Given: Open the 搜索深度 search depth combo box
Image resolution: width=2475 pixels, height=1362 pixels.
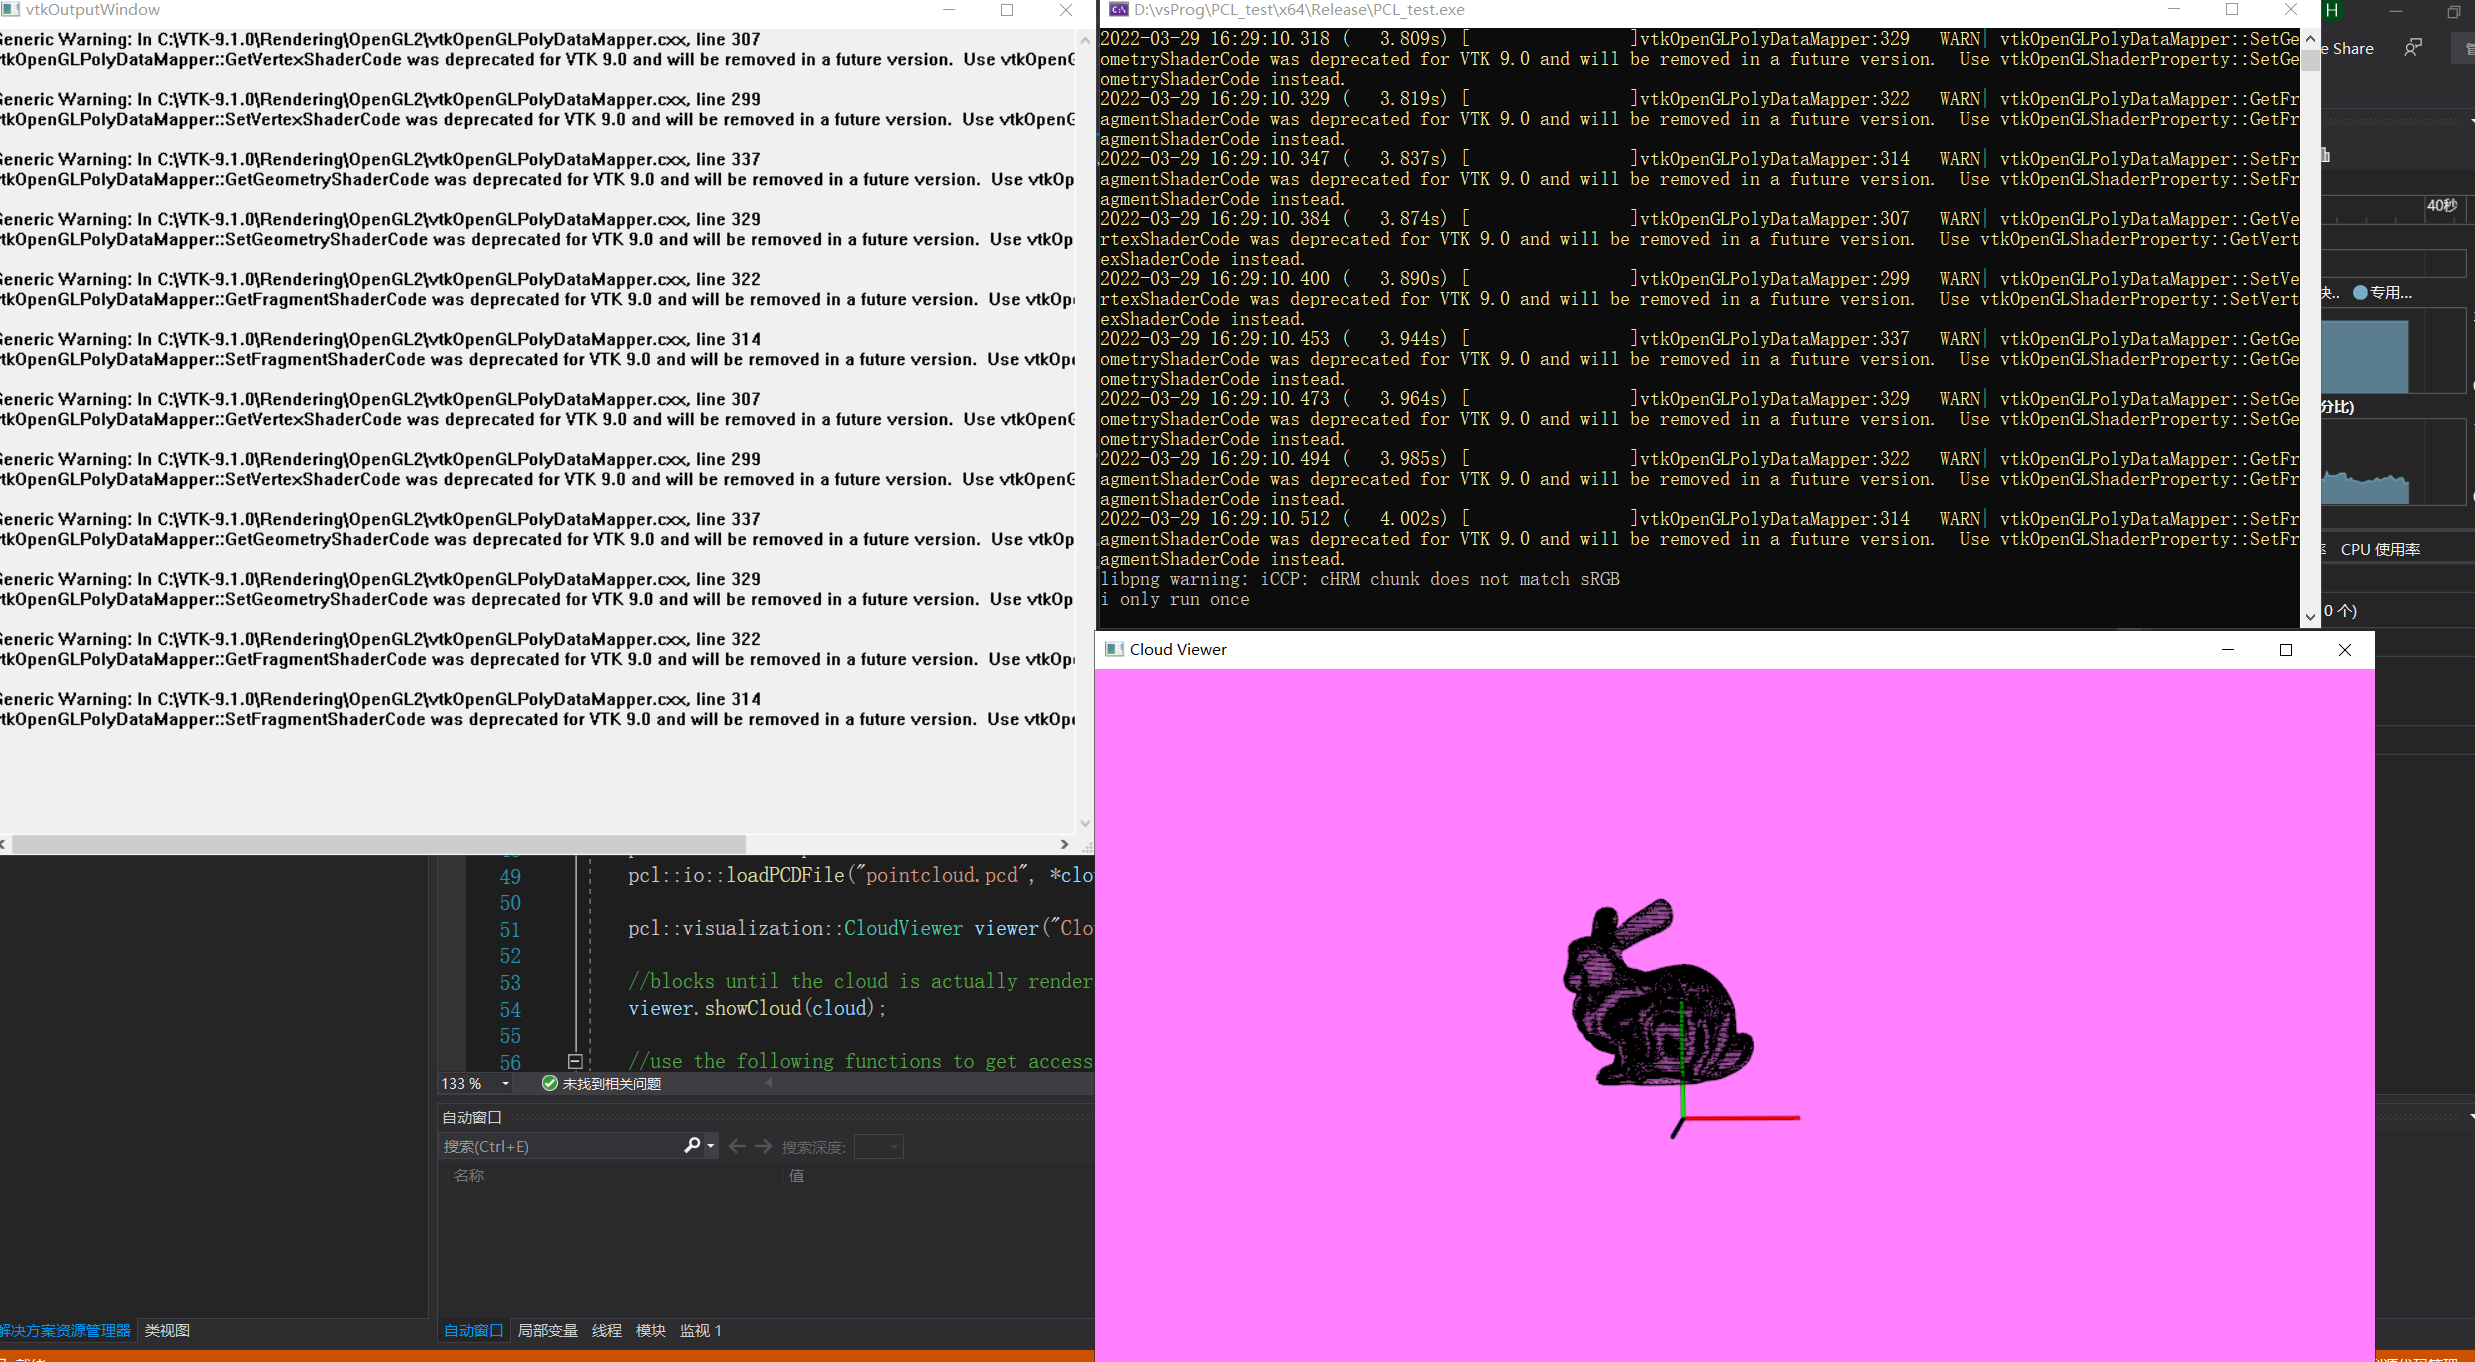Looking at the screenshot, I should (879, 1147).
